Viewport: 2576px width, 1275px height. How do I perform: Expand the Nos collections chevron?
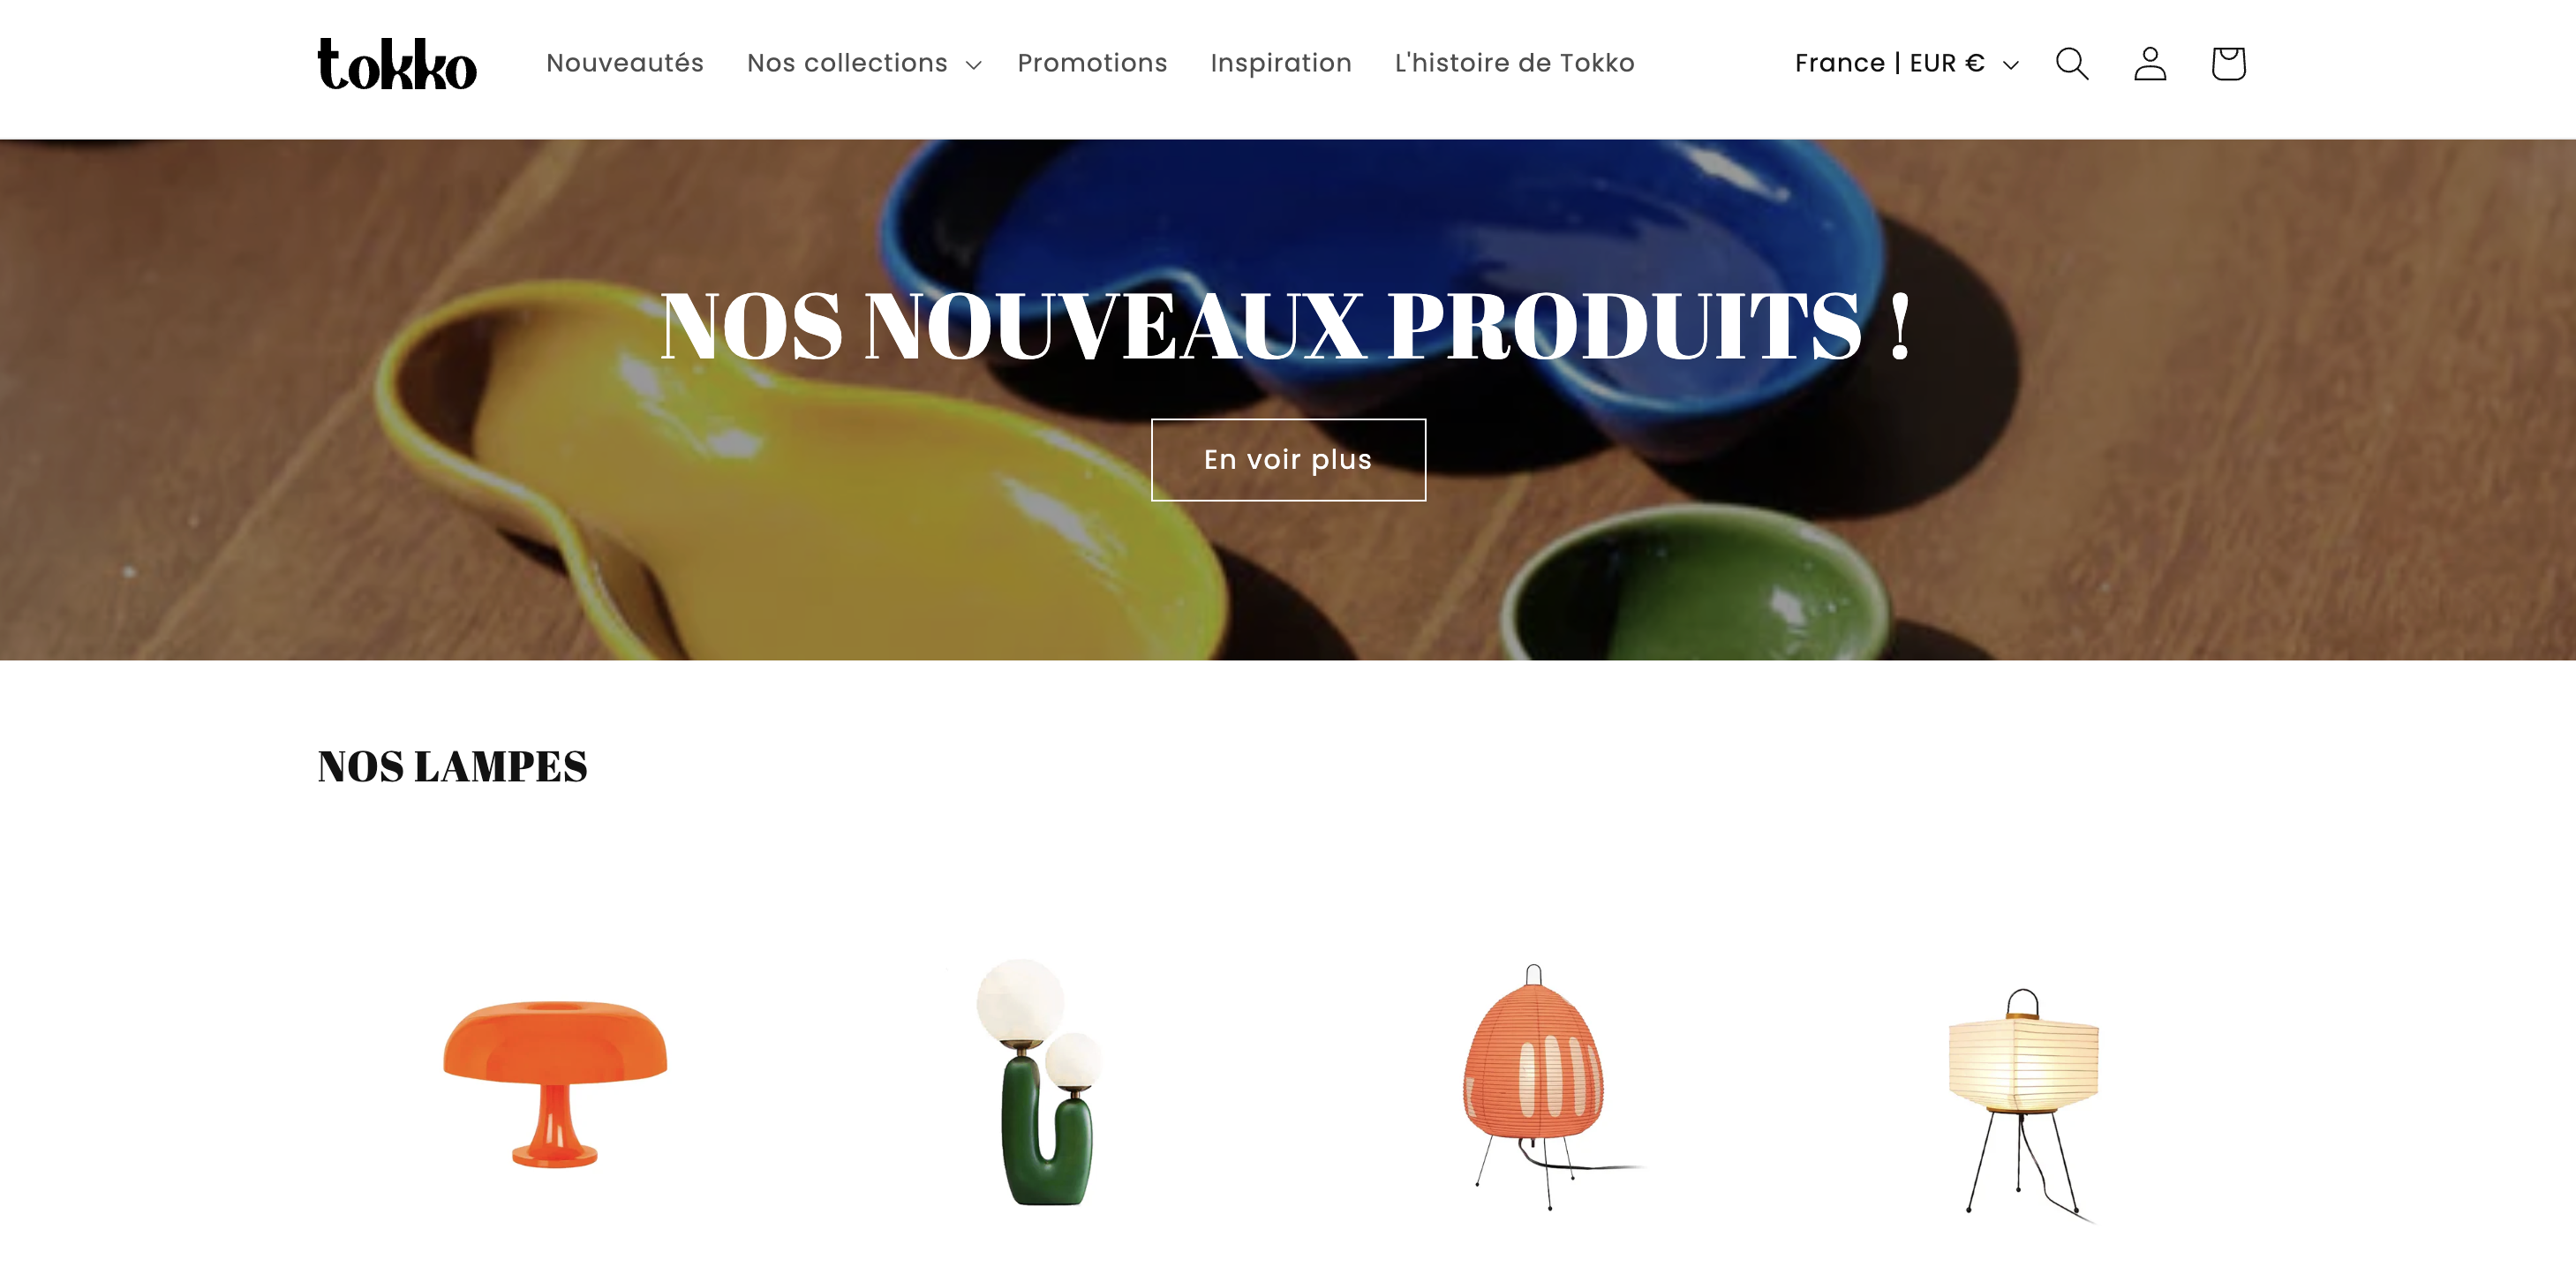pyautogui.click(x=973, y=65)
